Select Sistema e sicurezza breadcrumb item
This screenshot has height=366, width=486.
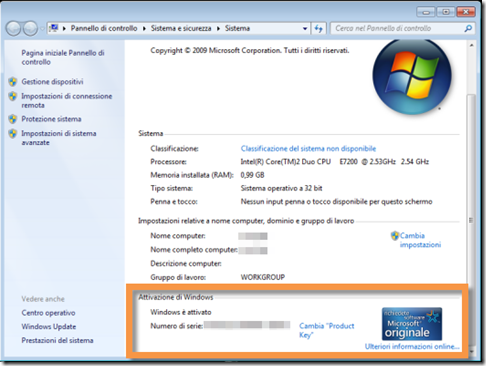click(x=181, y=28)
